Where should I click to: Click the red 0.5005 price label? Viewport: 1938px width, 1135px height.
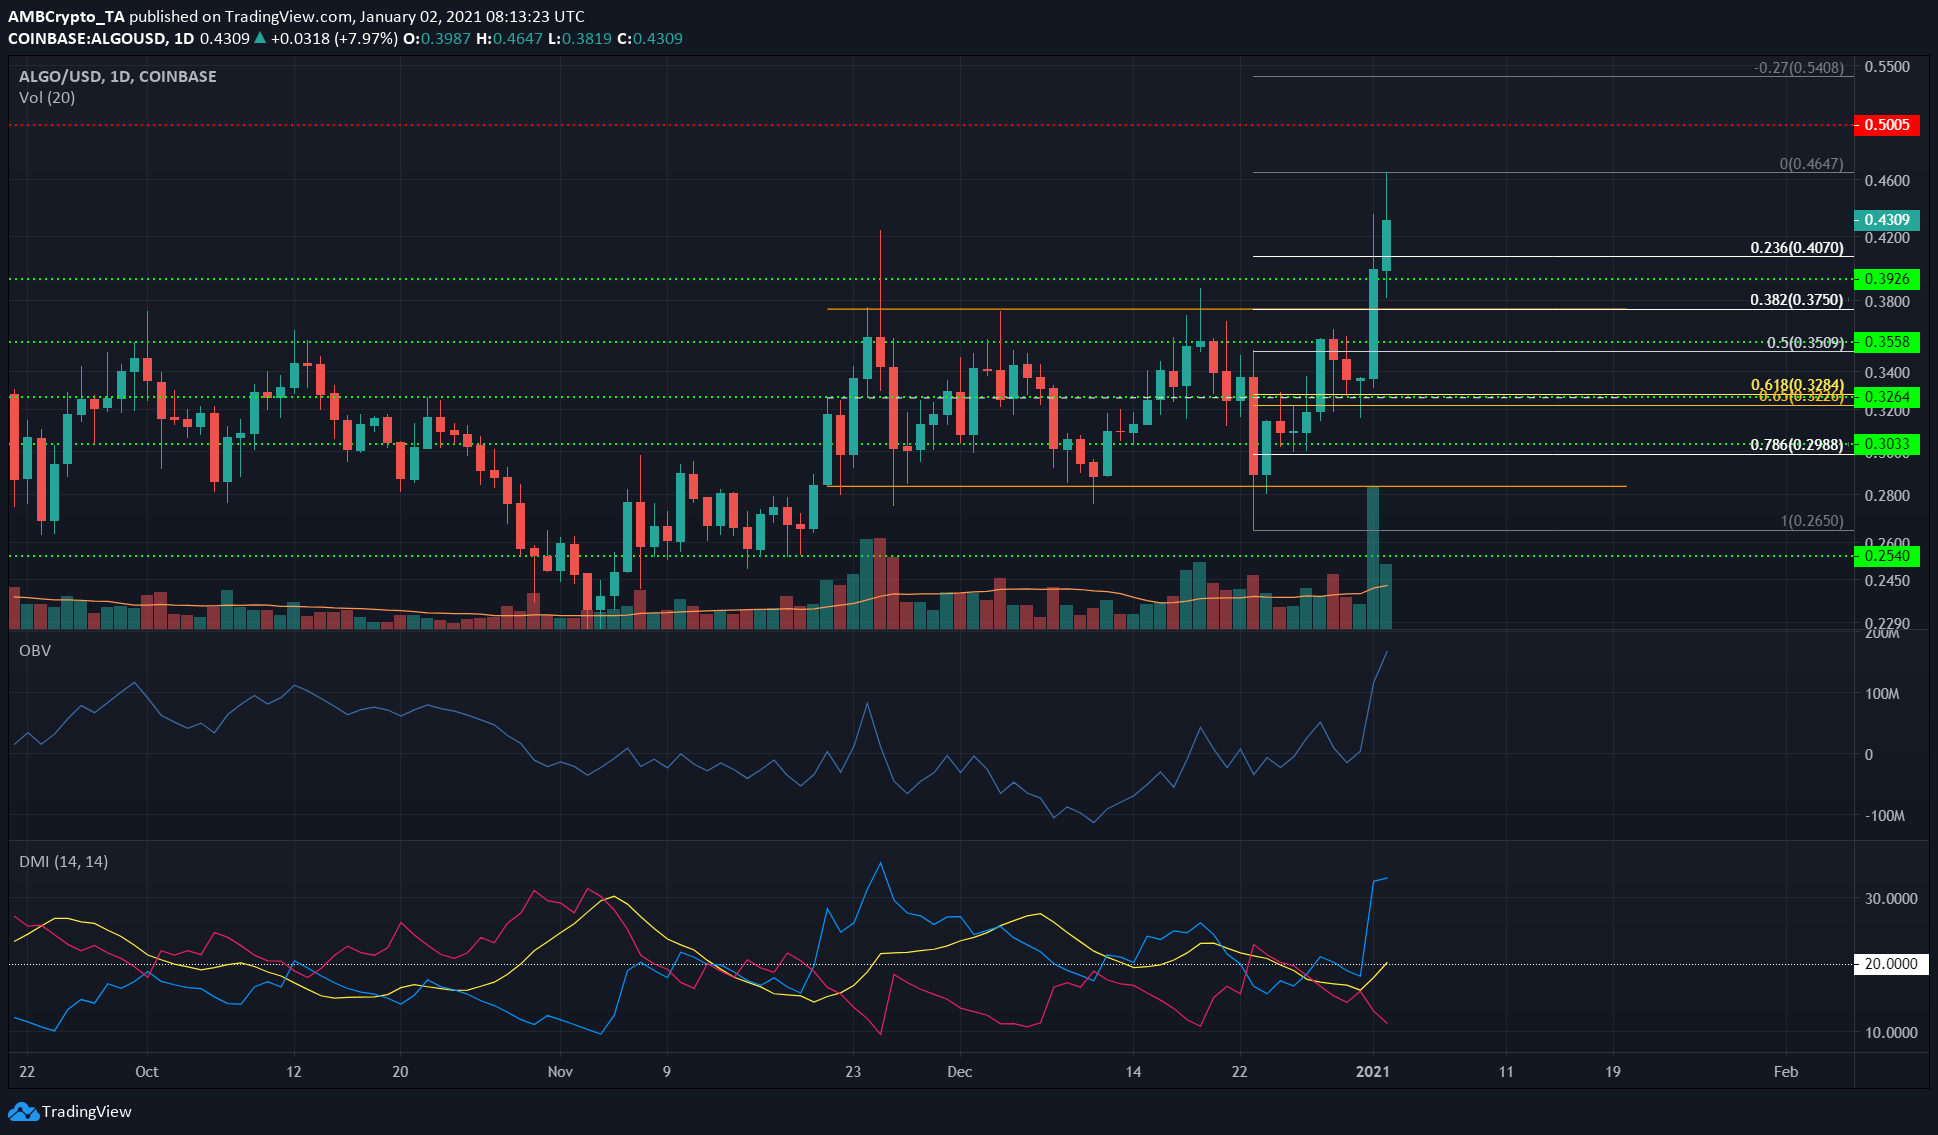(1886, 125)
